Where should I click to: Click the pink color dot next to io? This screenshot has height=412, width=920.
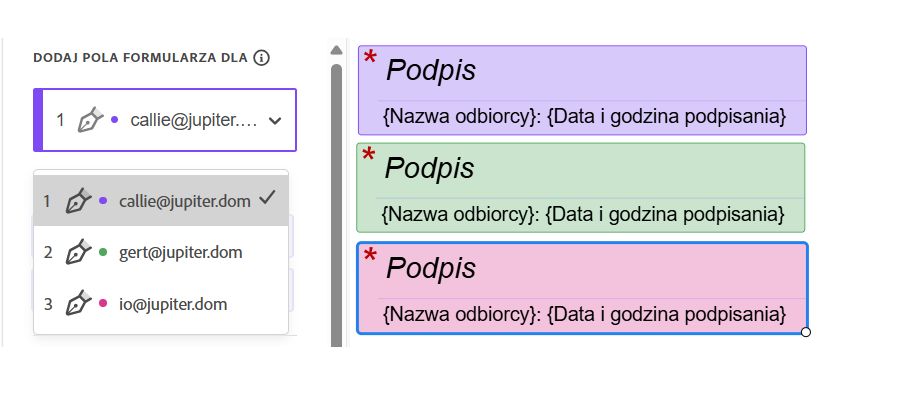pyautogui.click(x=104, y=303)
